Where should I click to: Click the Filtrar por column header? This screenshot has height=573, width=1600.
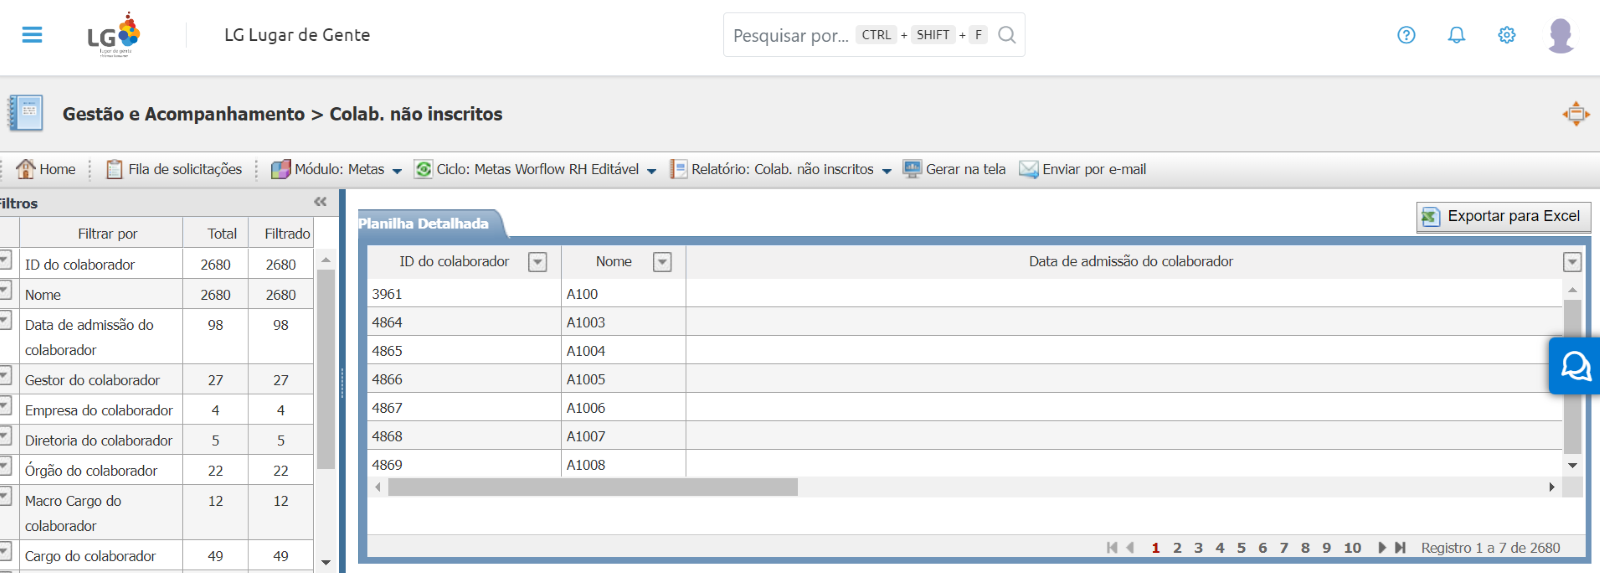[108, 233]
